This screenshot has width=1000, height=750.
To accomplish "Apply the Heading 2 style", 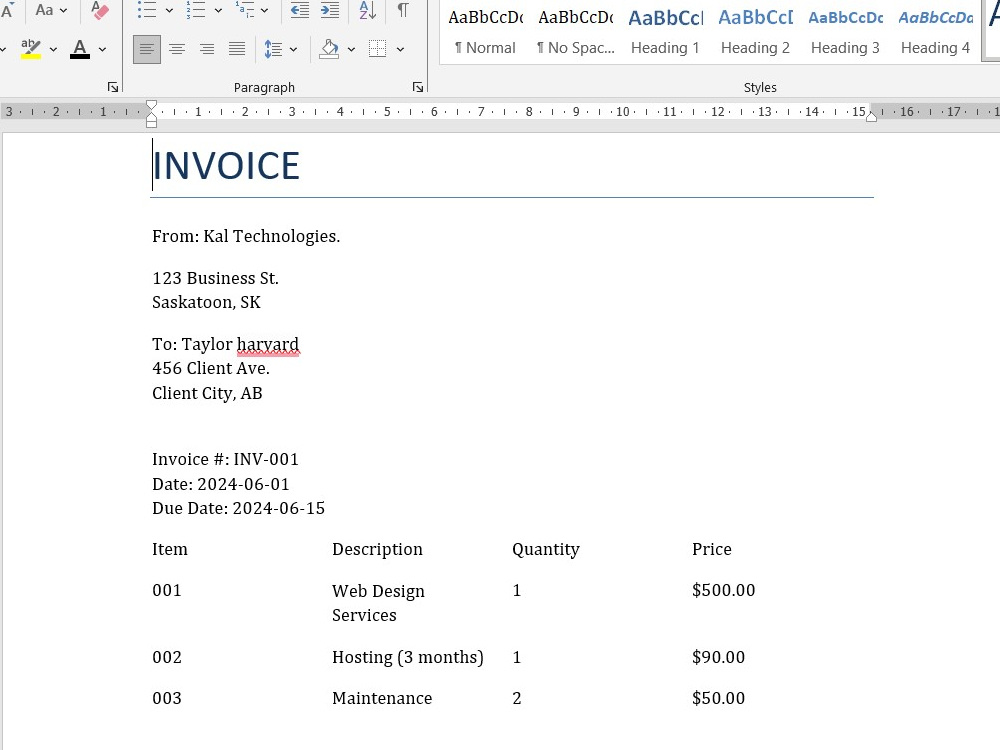I will 755,31.
